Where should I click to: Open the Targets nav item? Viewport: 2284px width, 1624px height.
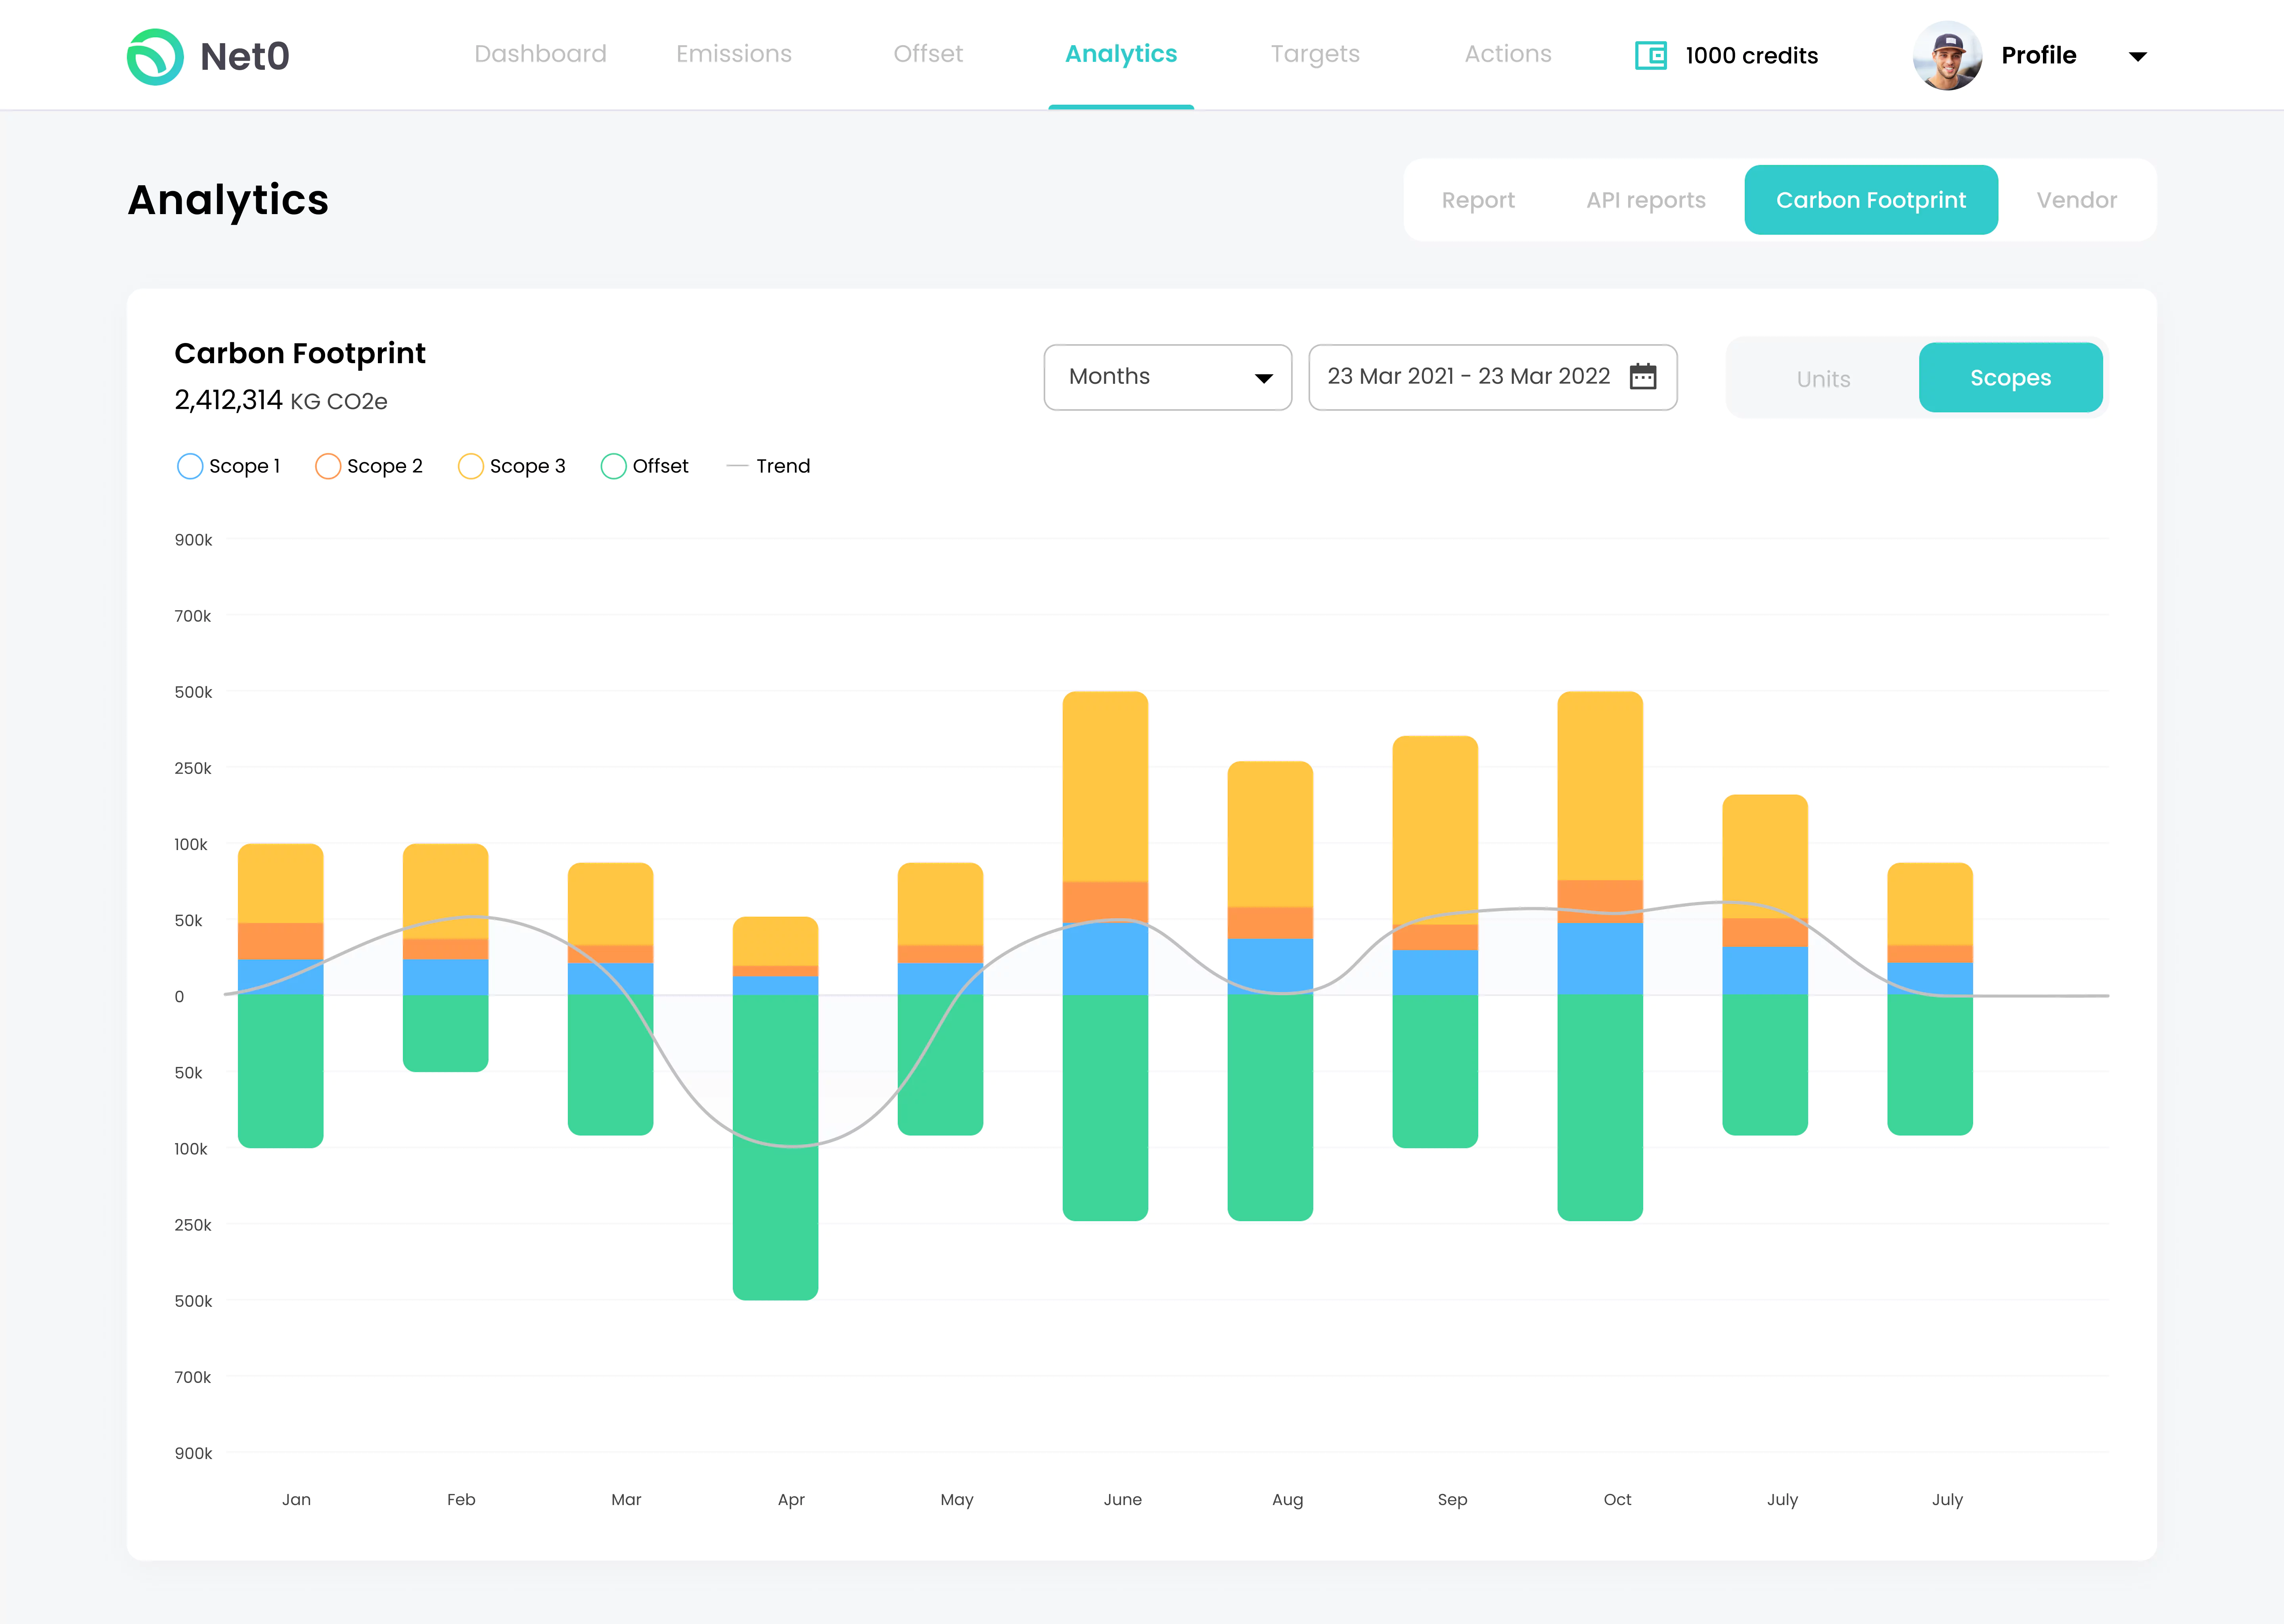tap(1315, 54)
